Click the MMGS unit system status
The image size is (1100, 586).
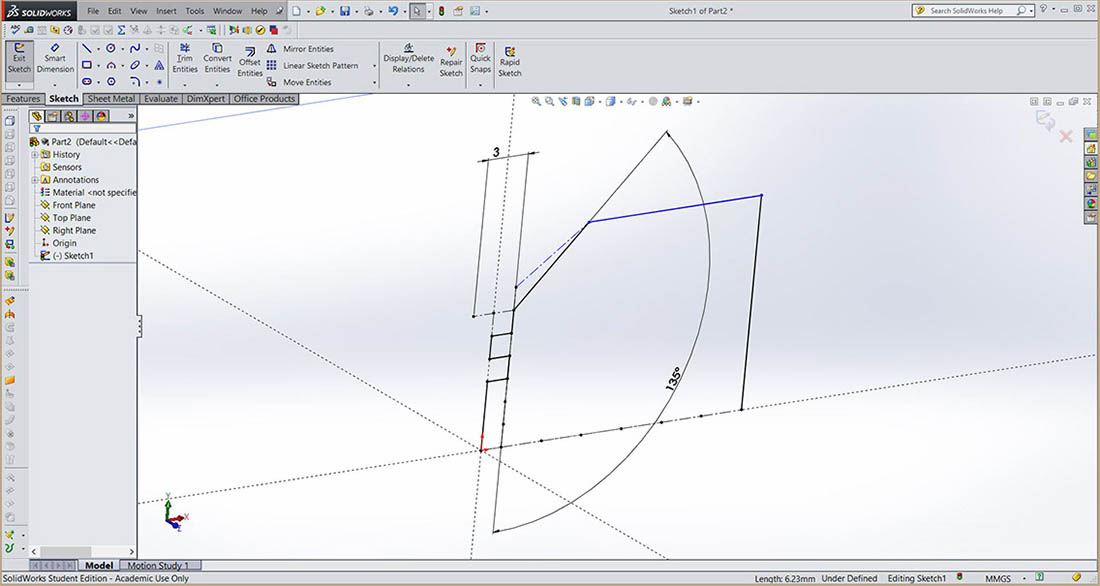(x=998, y=578)
